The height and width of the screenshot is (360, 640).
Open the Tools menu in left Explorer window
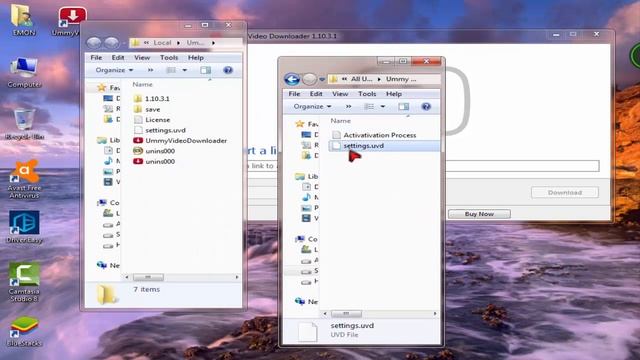(169, 58)
